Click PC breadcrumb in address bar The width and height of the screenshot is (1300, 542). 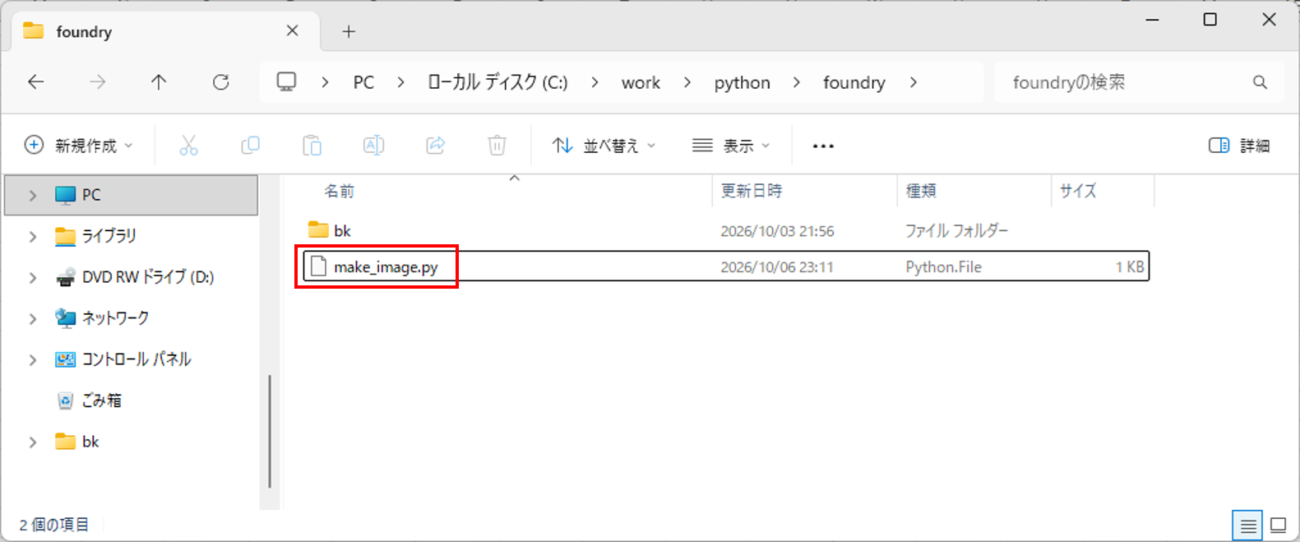(364, 83)
